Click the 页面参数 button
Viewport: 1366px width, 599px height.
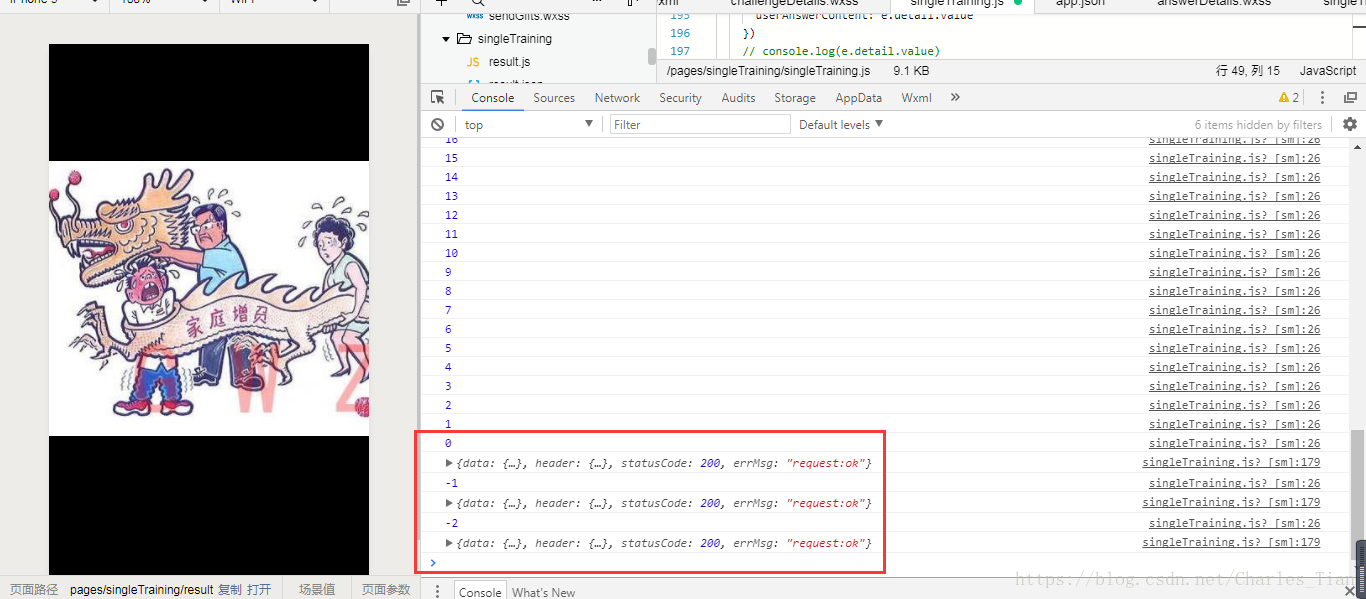(x=386, y=590)
